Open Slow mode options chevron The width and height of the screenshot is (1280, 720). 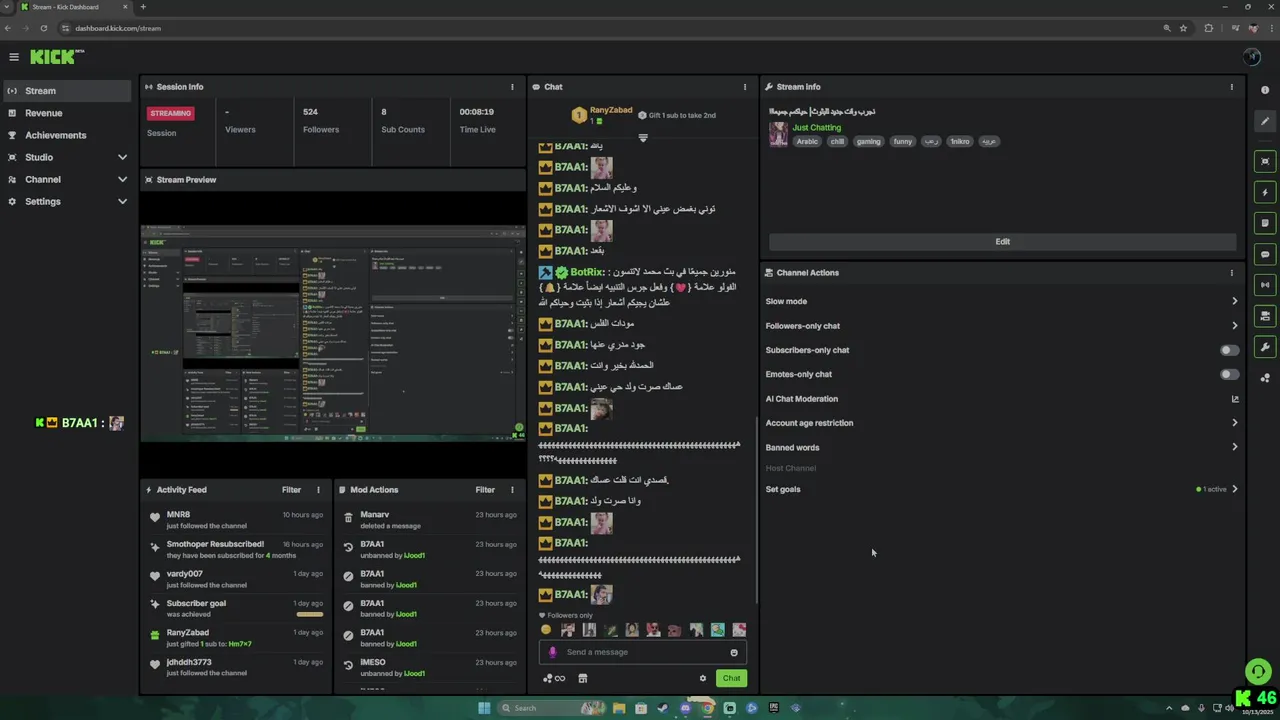click(1234, 301)
